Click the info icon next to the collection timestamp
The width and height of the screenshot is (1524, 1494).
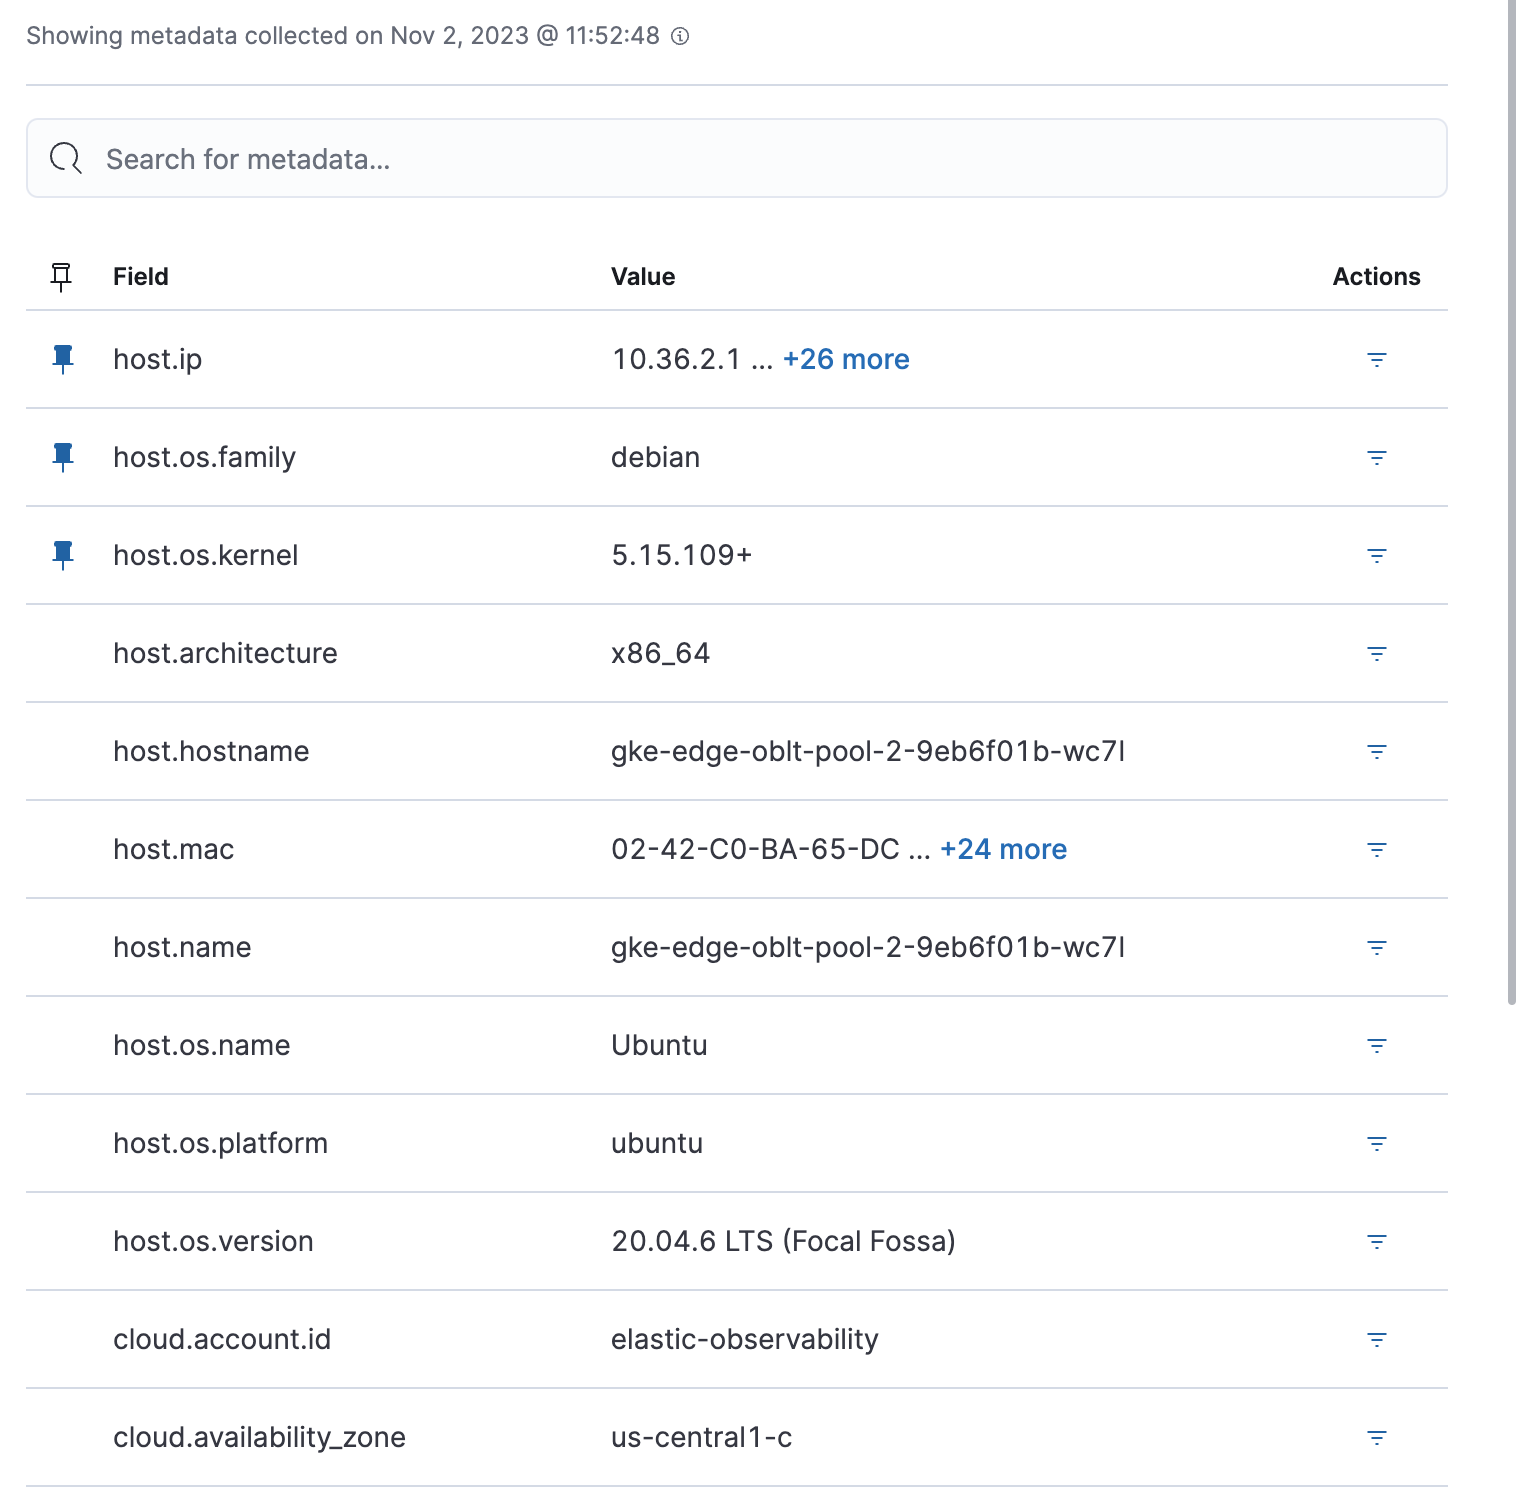pos(681,37)
